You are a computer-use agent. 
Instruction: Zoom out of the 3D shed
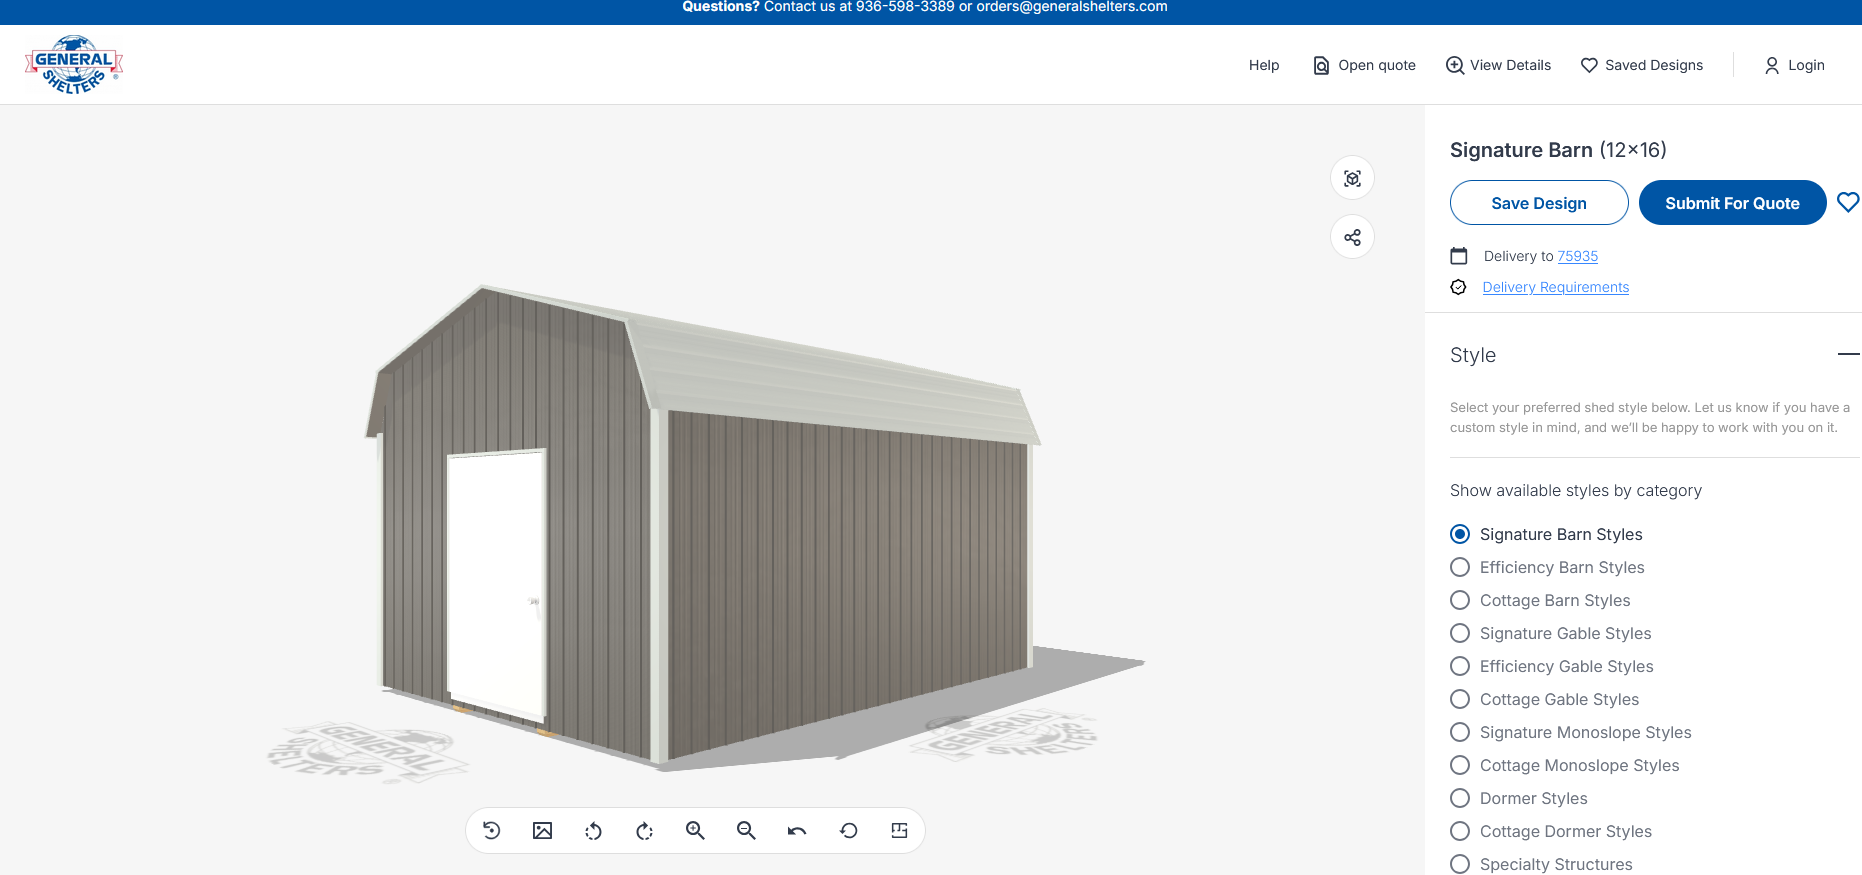(x=746, y=830)
